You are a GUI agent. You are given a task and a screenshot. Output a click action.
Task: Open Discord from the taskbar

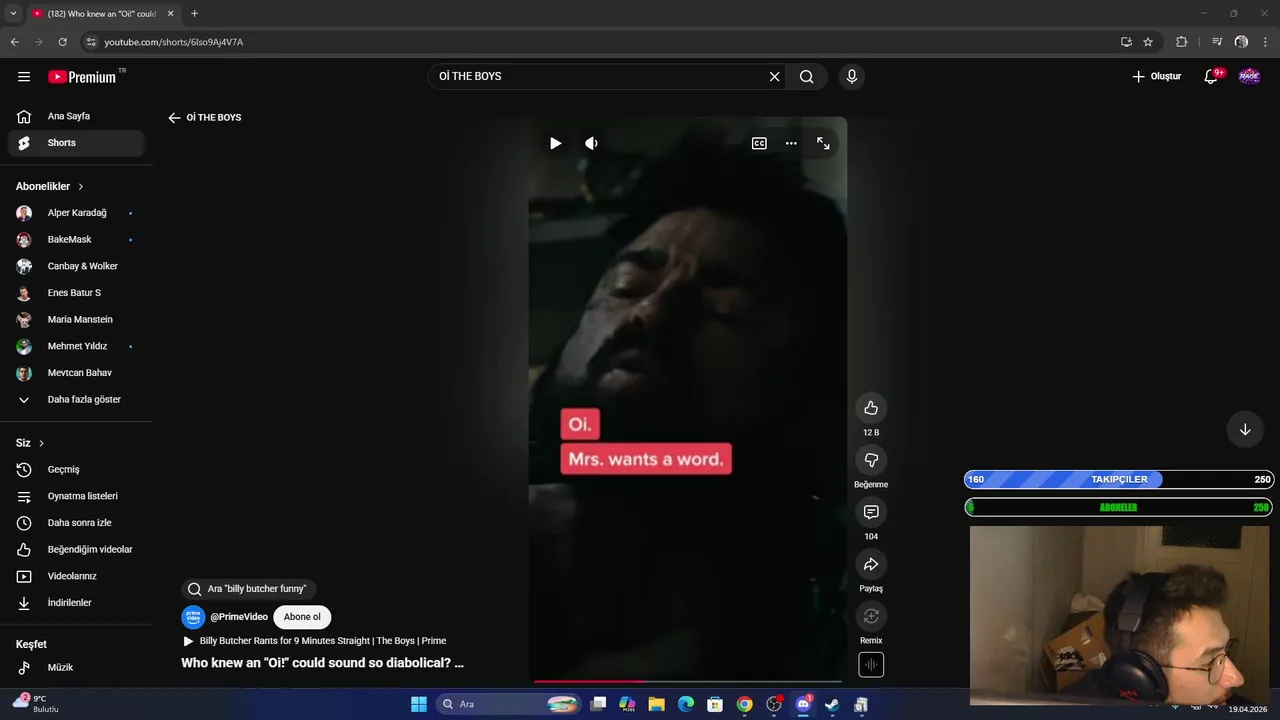click(802, 704)
